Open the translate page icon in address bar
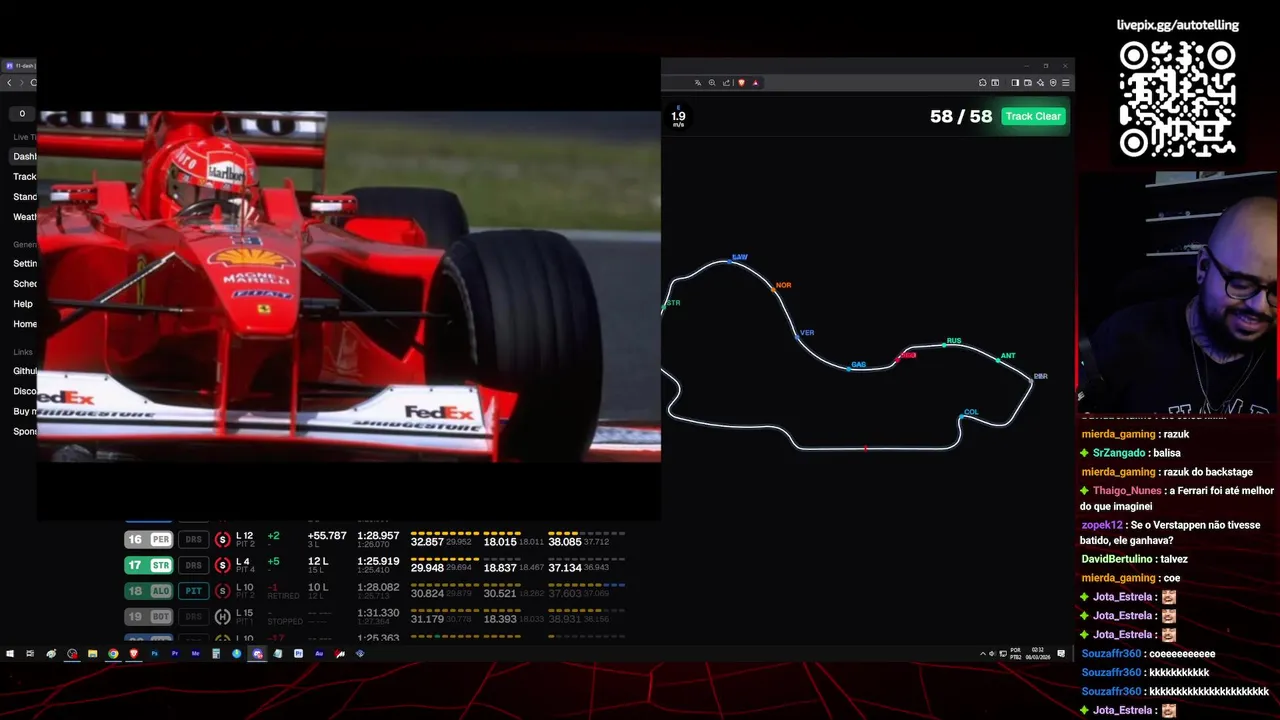The image size is (1280, 720). tap(698, 83)
